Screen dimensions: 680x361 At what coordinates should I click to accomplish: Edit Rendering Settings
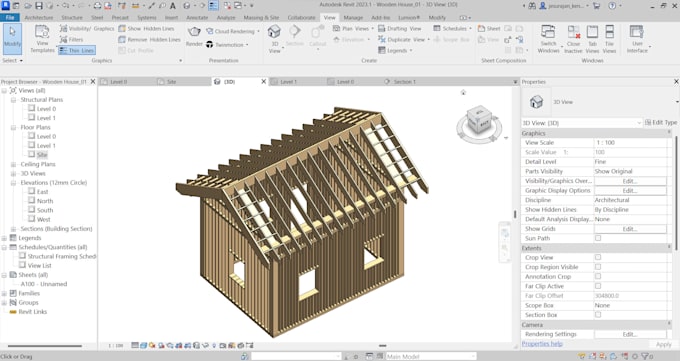point(630,334)
